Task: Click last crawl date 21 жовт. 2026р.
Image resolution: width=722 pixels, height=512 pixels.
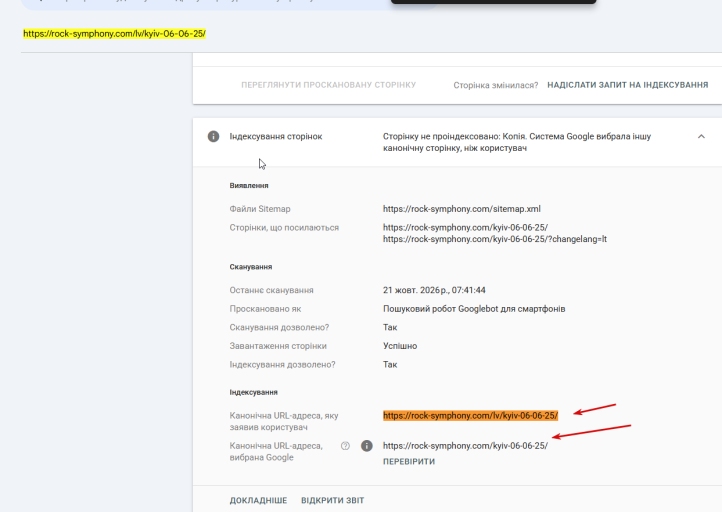Action: tap(434, 290)
